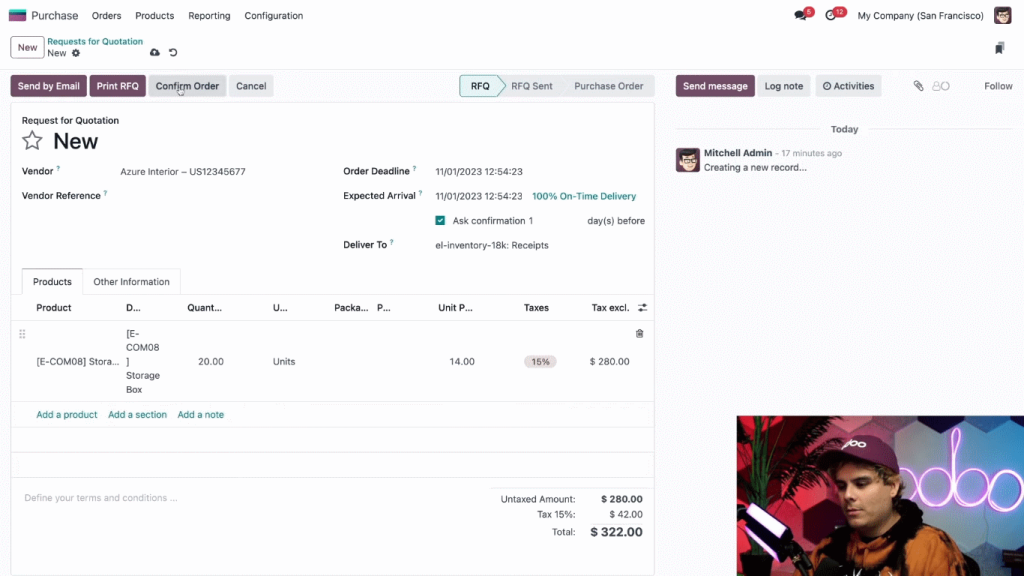
Task: Click the Confirm Order button
Action: click(x=187, y=86)
